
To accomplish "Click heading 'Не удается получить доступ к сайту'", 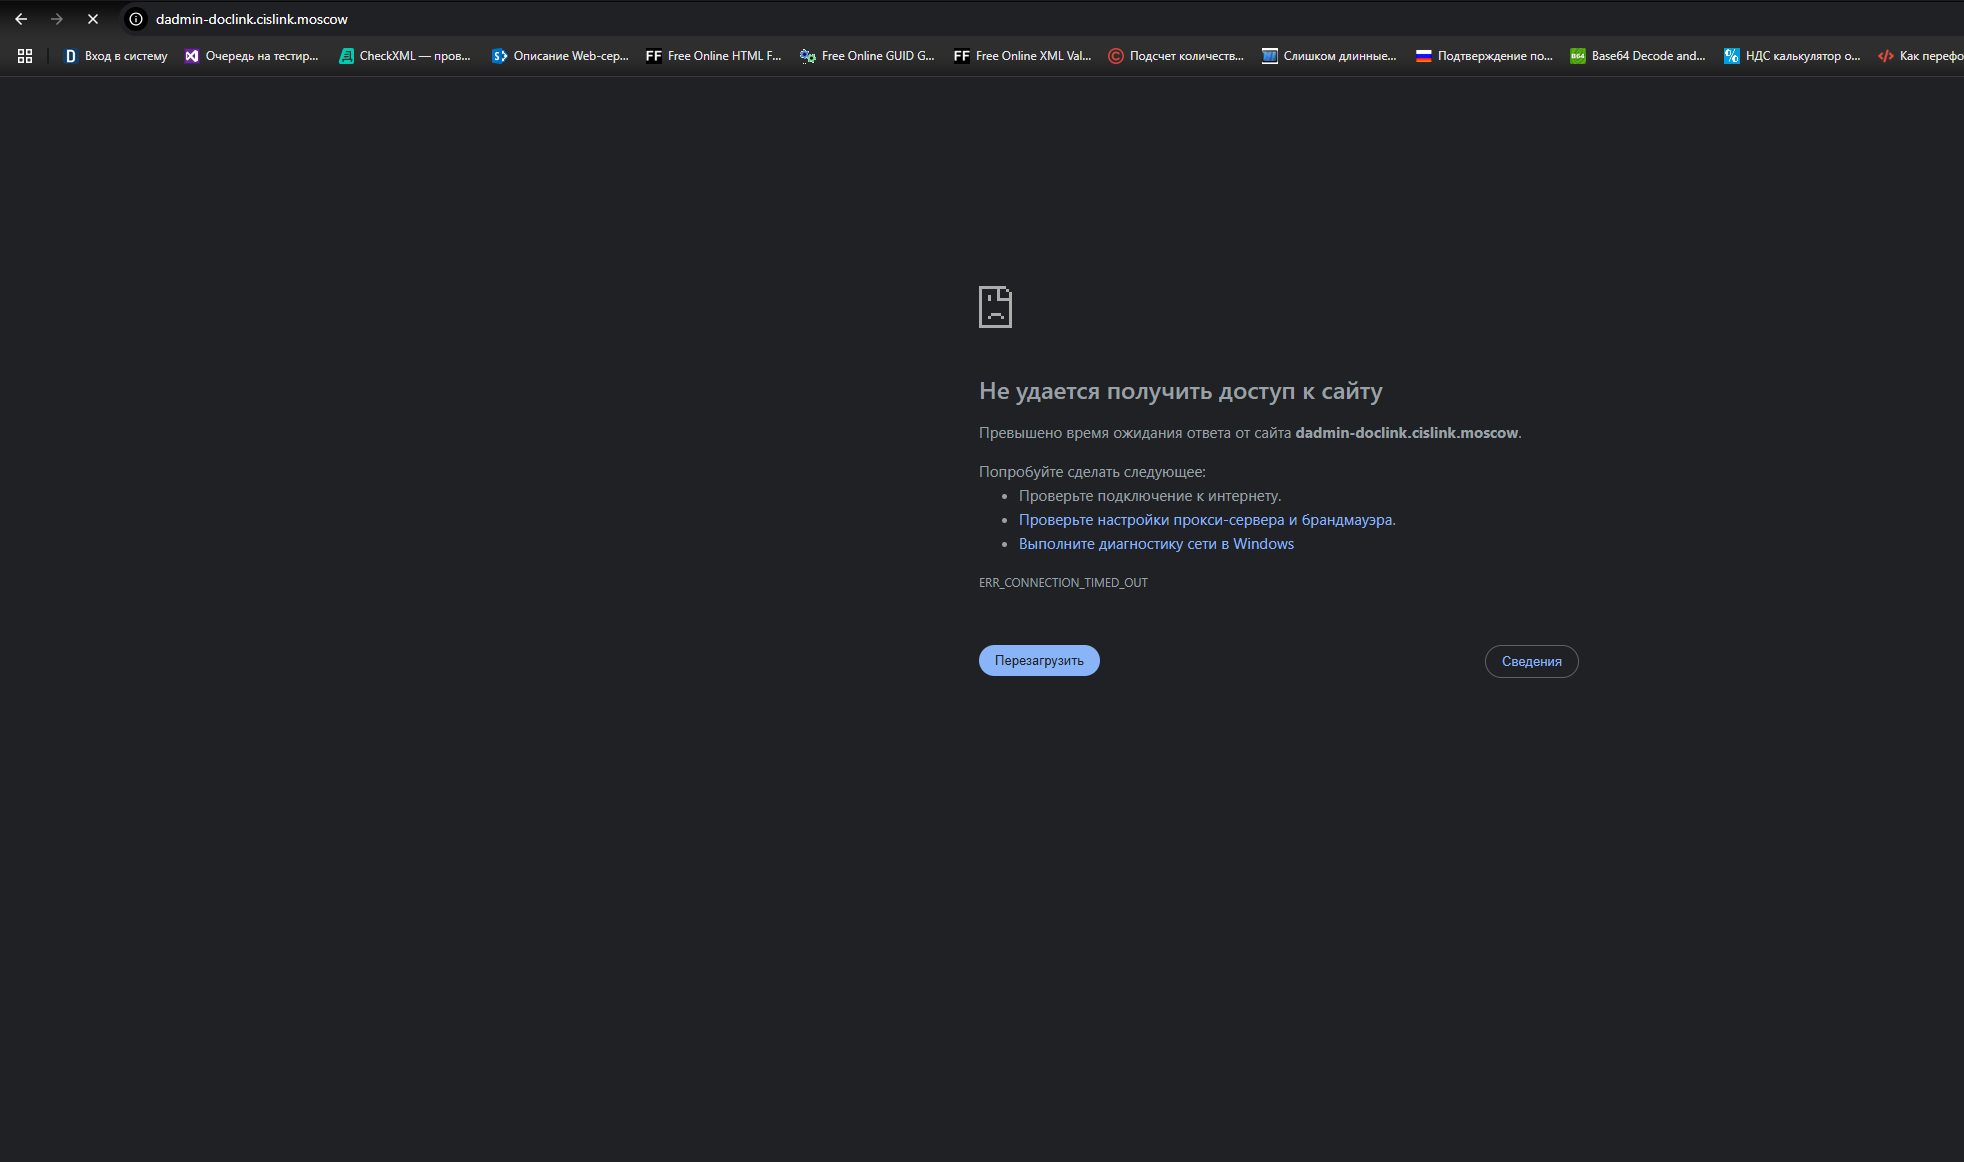I will tap(1180, 392).
